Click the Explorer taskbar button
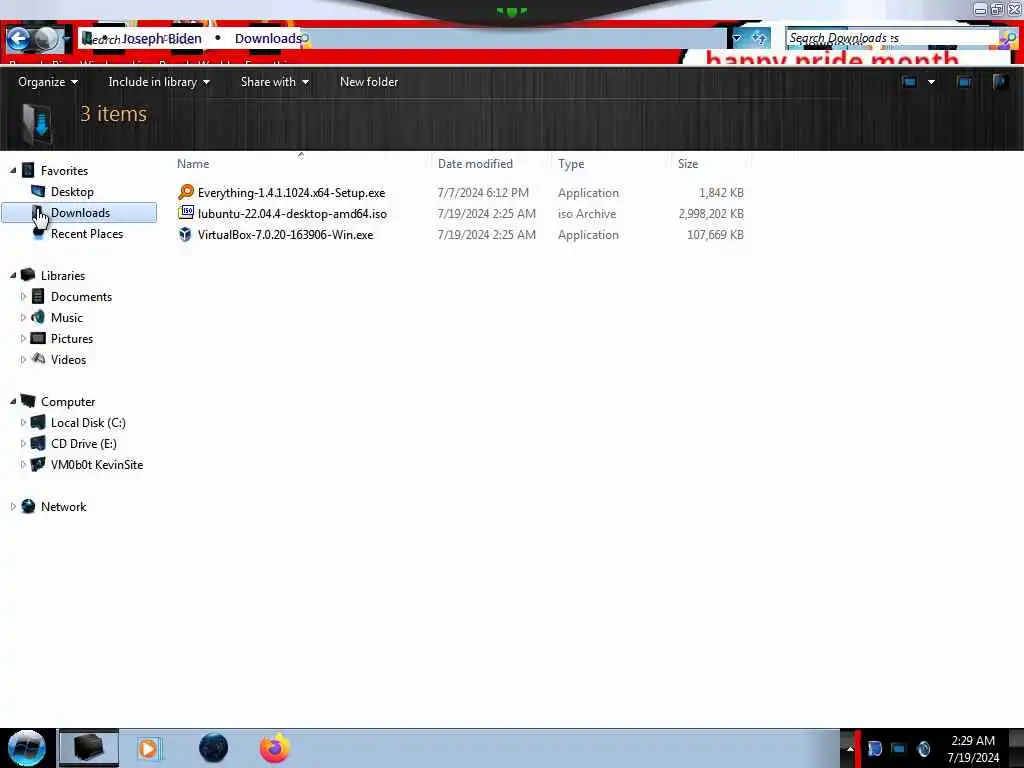 89,748
